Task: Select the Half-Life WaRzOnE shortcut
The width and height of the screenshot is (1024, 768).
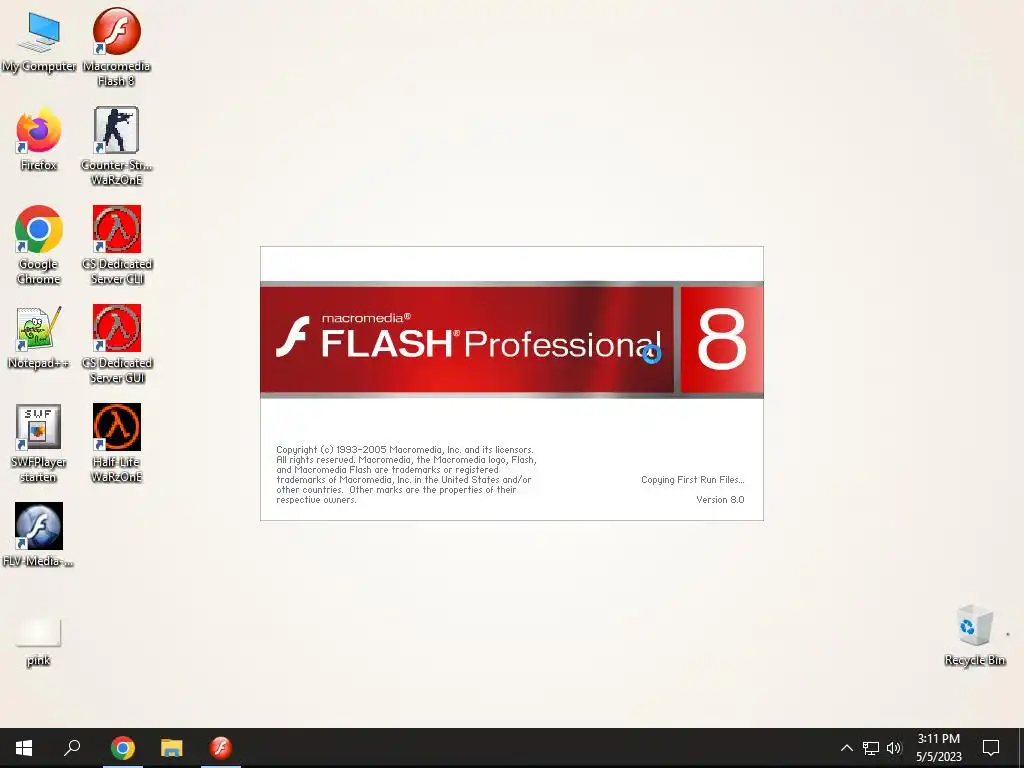Action: coord(116,443)
